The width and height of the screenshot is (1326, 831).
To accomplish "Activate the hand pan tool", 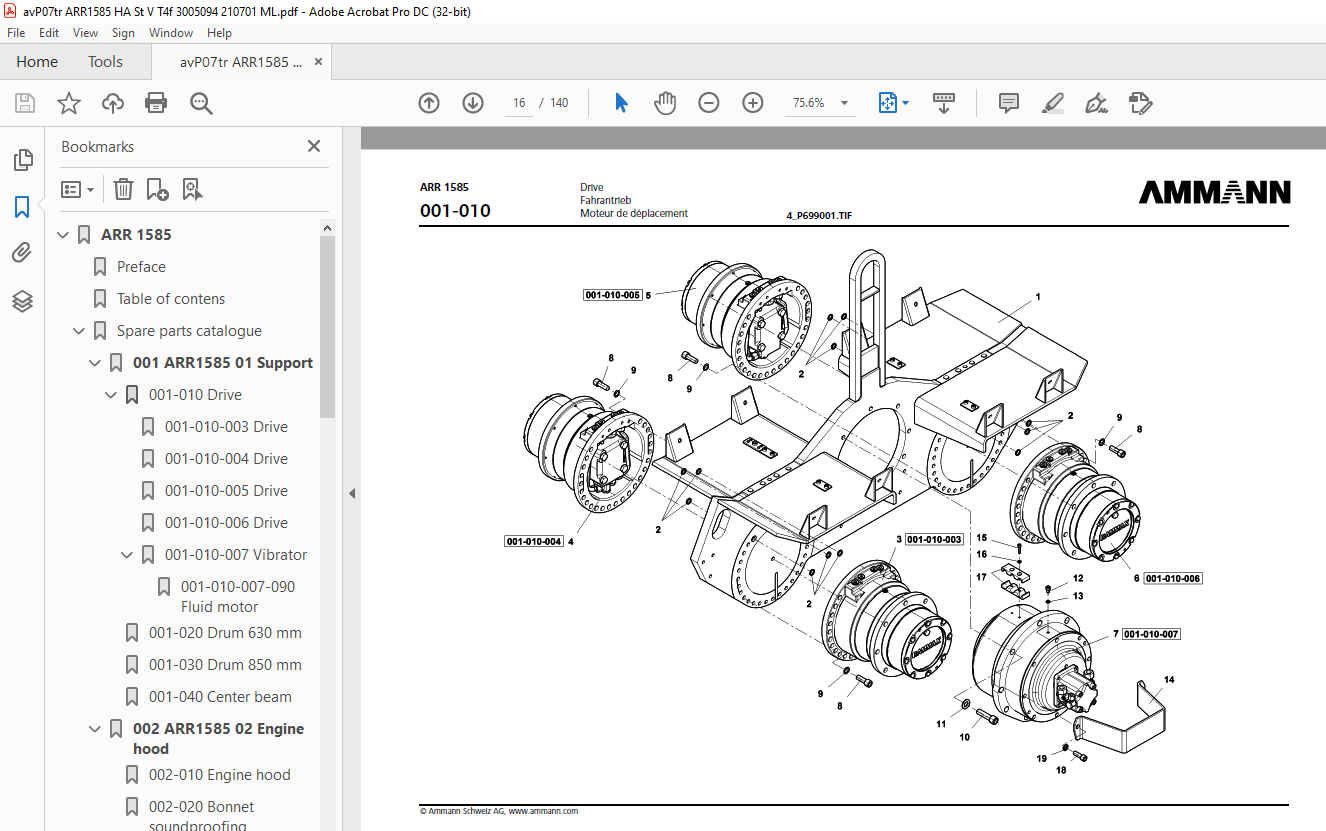I will point(665,103).
